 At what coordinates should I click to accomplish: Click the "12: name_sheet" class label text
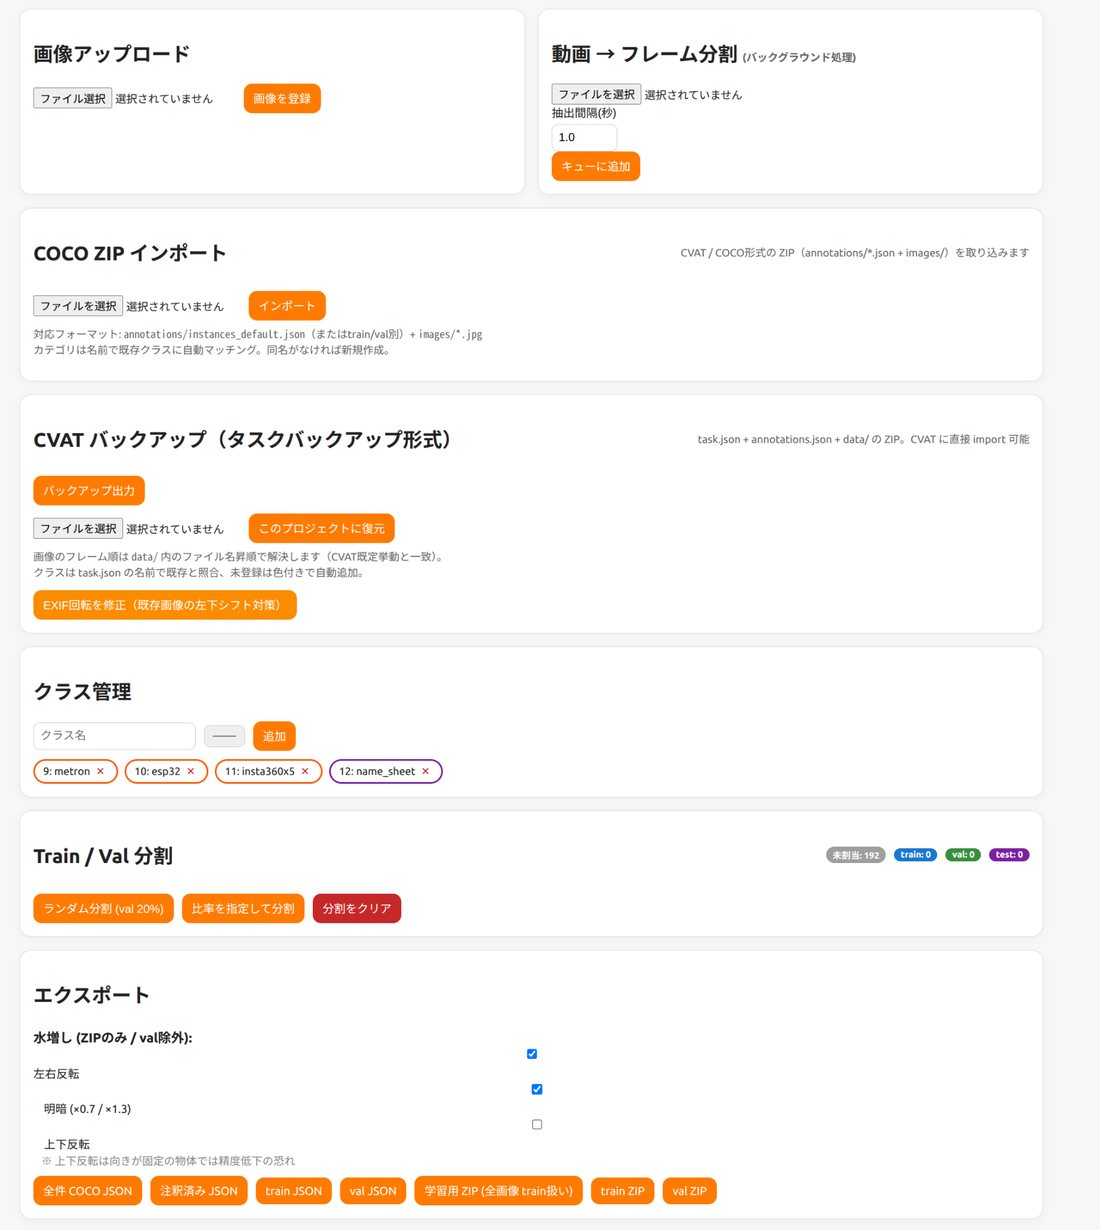point(377,772)
